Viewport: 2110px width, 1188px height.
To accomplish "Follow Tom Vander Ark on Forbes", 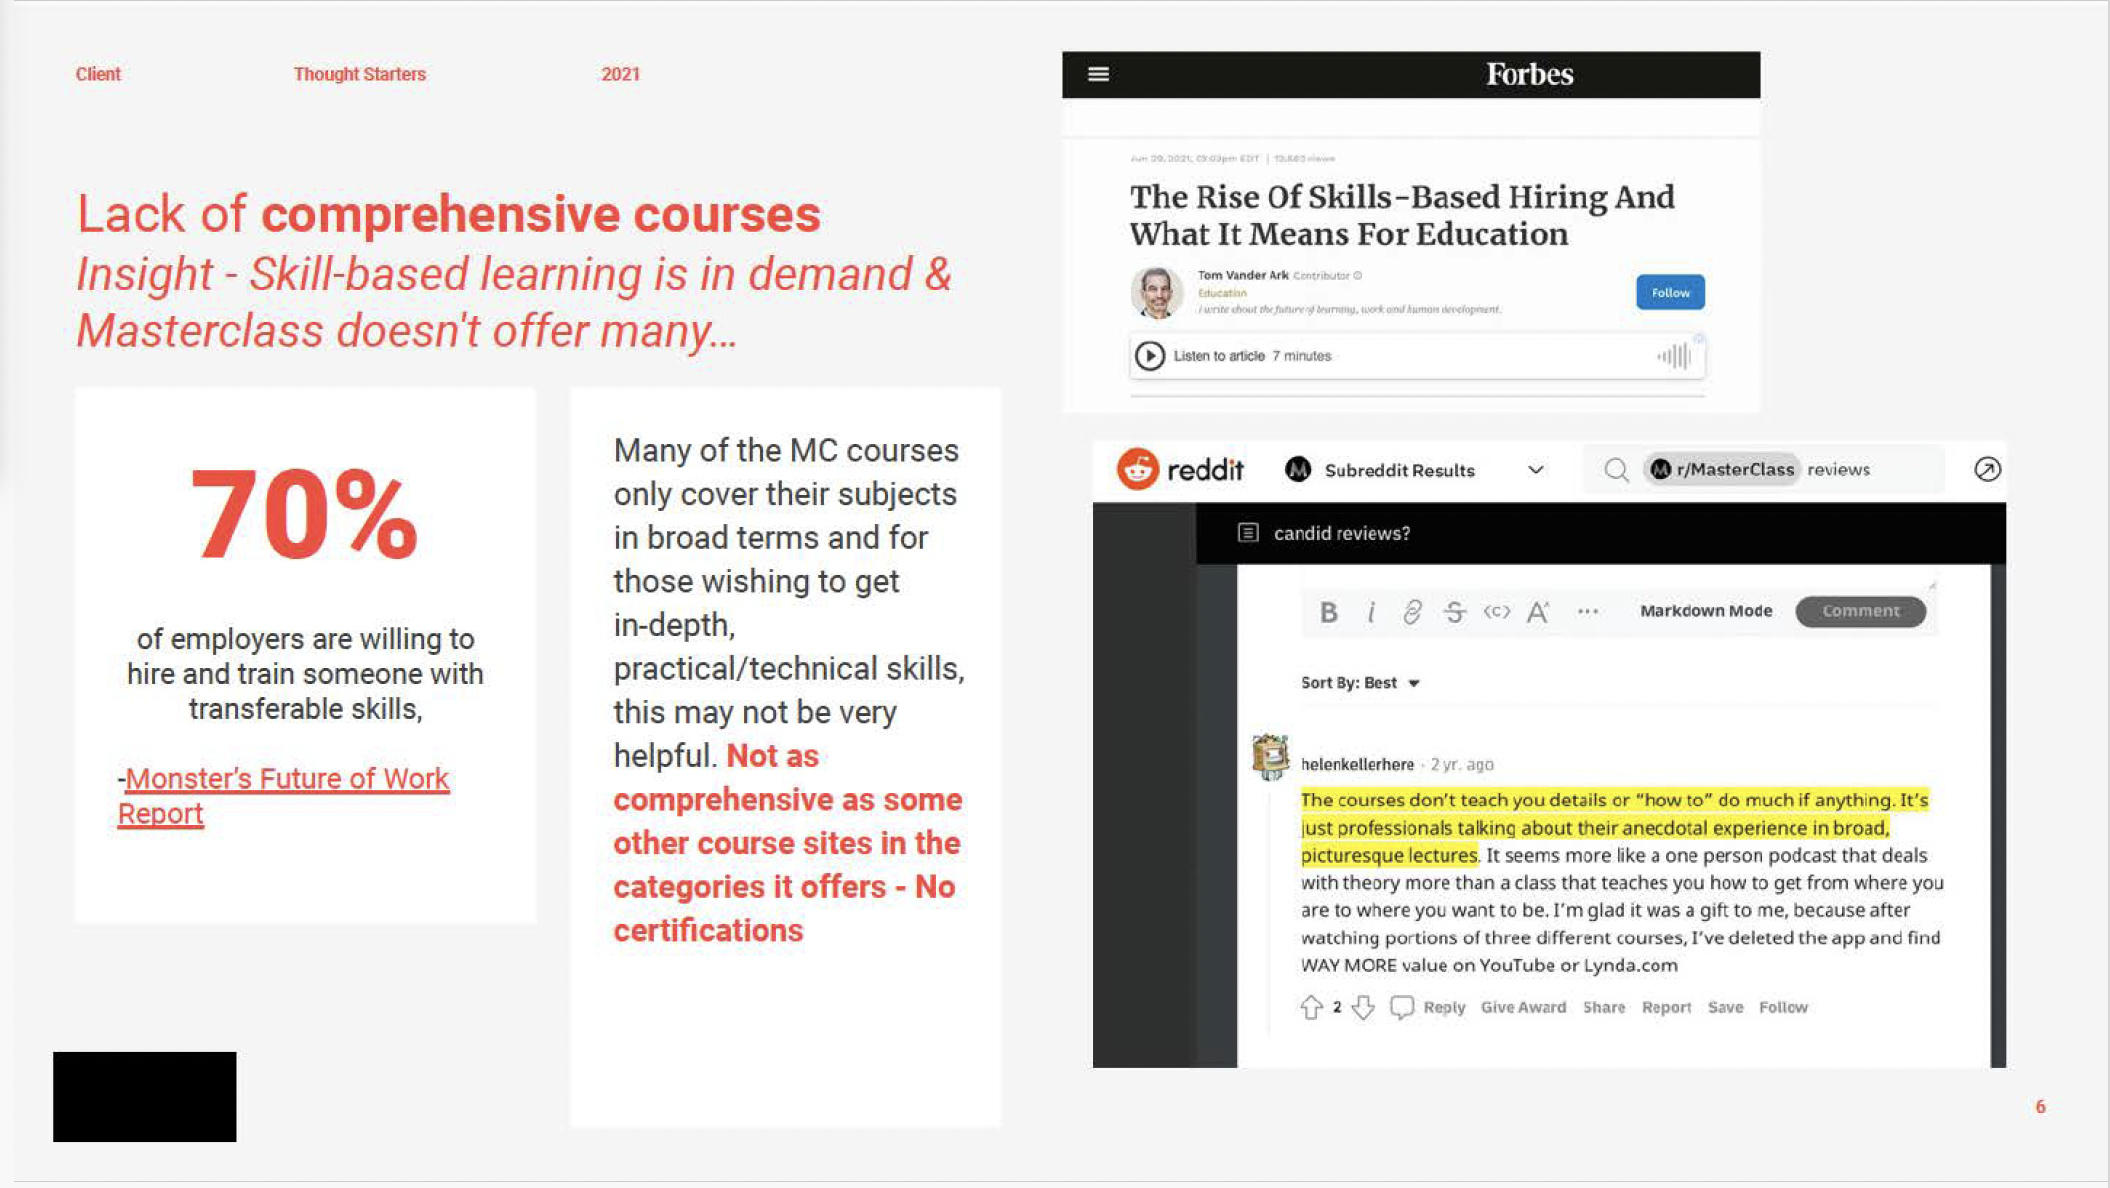I will tap(1670, 292).
